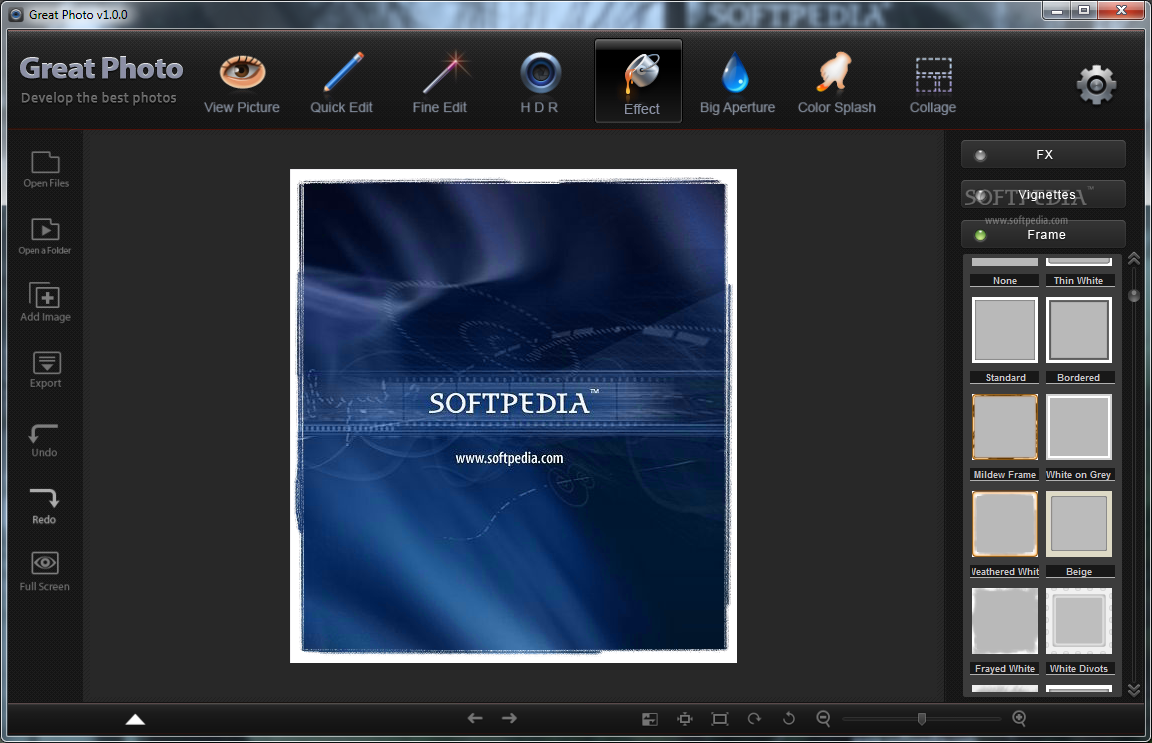The width and height of the screenshot is (1152, 743).
Task: Open the Big Aperture droplet tool
Action: pyautogui.click(x=737, y=83)
